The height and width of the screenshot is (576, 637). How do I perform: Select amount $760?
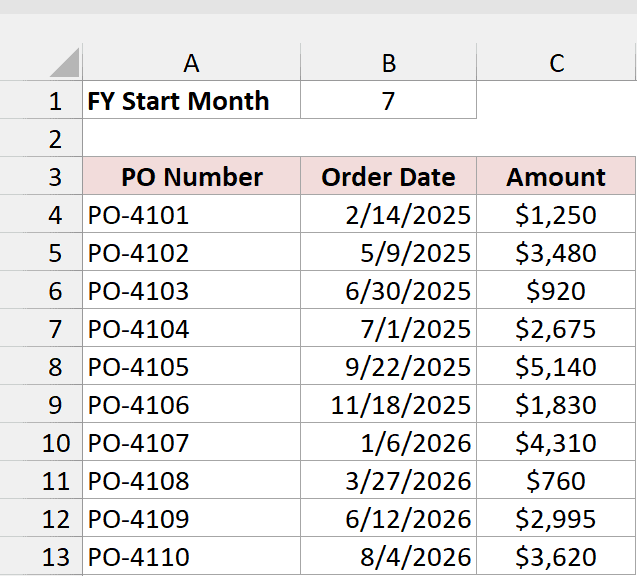pyautogui.click(x=556, y=480)
